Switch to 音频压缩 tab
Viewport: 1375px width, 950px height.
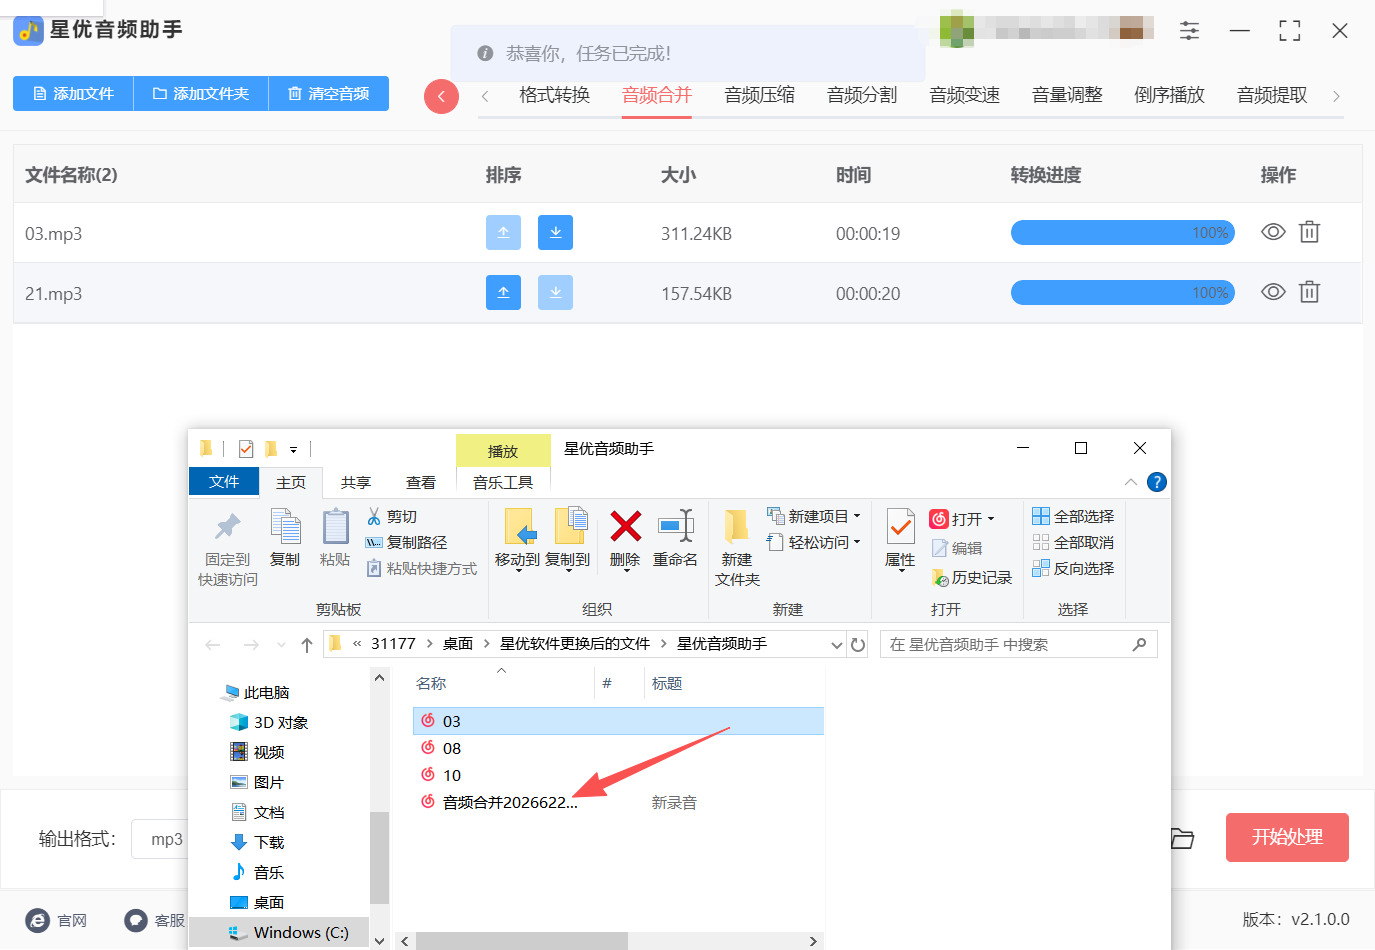(759, 95)
